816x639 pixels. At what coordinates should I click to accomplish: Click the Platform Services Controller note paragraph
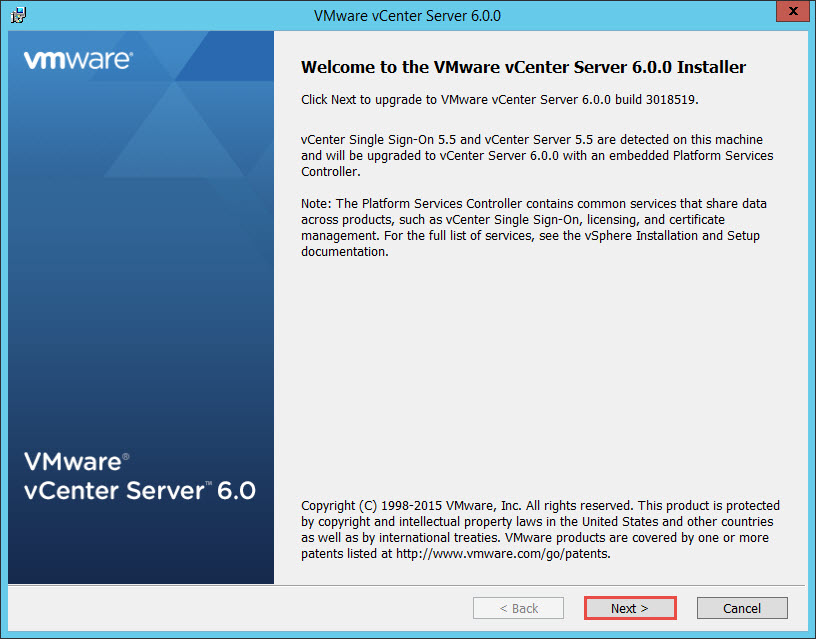click(535, 227)
